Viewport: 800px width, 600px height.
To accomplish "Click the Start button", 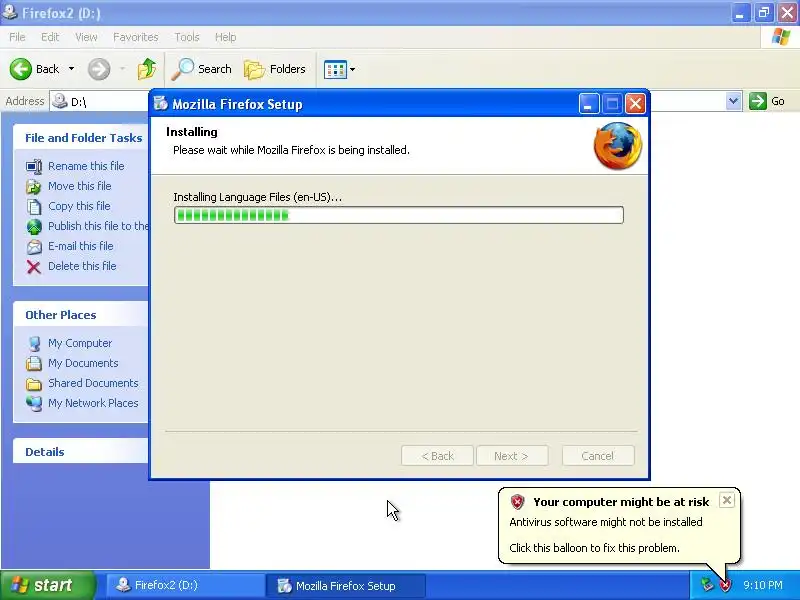I will 47,585.
